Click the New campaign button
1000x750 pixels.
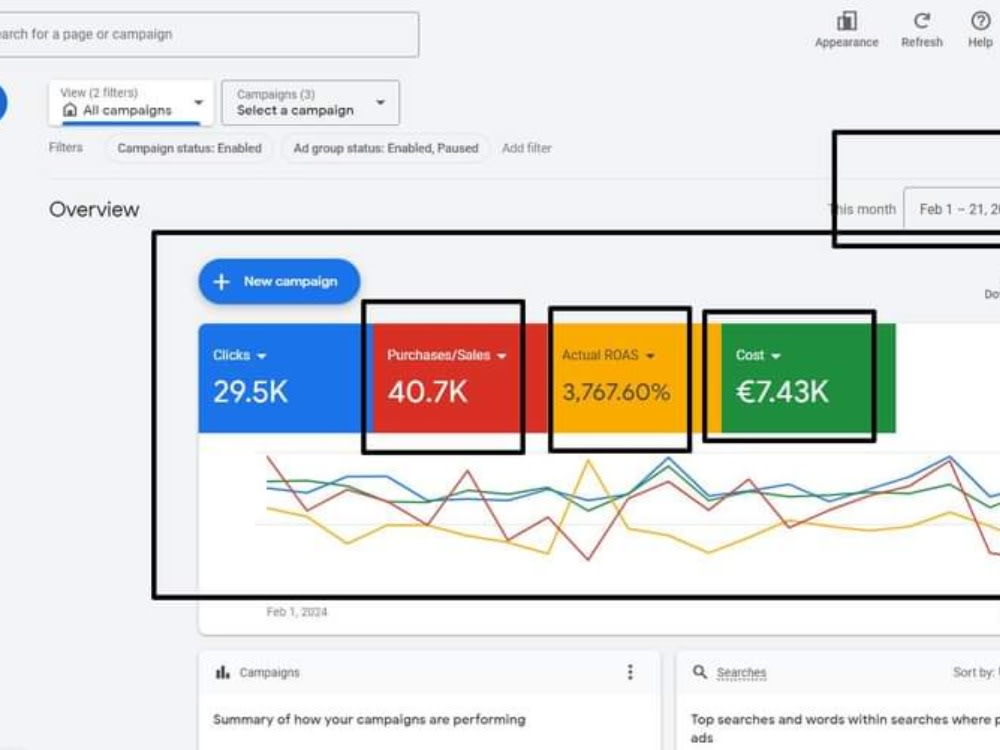[279, 281]
